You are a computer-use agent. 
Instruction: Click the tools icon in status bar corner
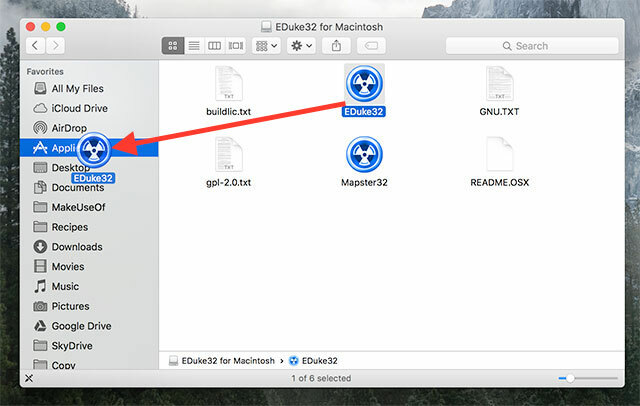(29, 378)
